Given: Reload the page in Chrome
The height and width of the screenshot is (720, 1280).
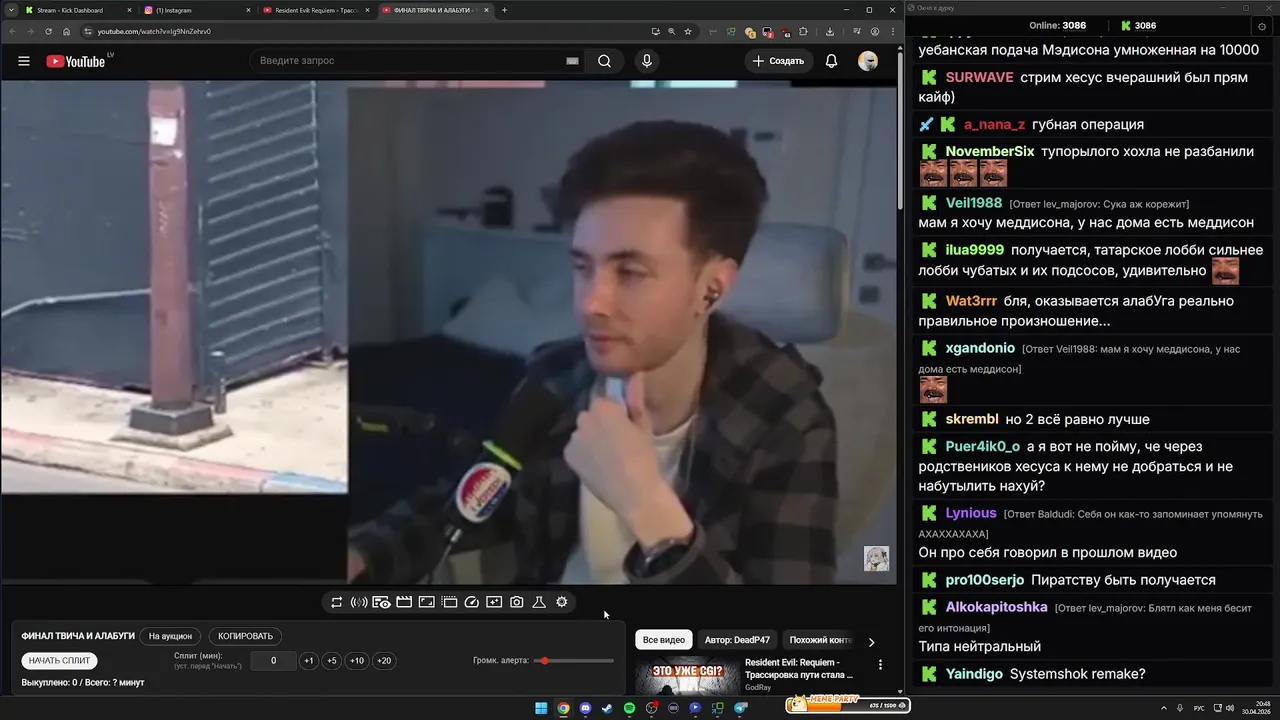Looking at the screenshot, I should click(x=48, y=31).
